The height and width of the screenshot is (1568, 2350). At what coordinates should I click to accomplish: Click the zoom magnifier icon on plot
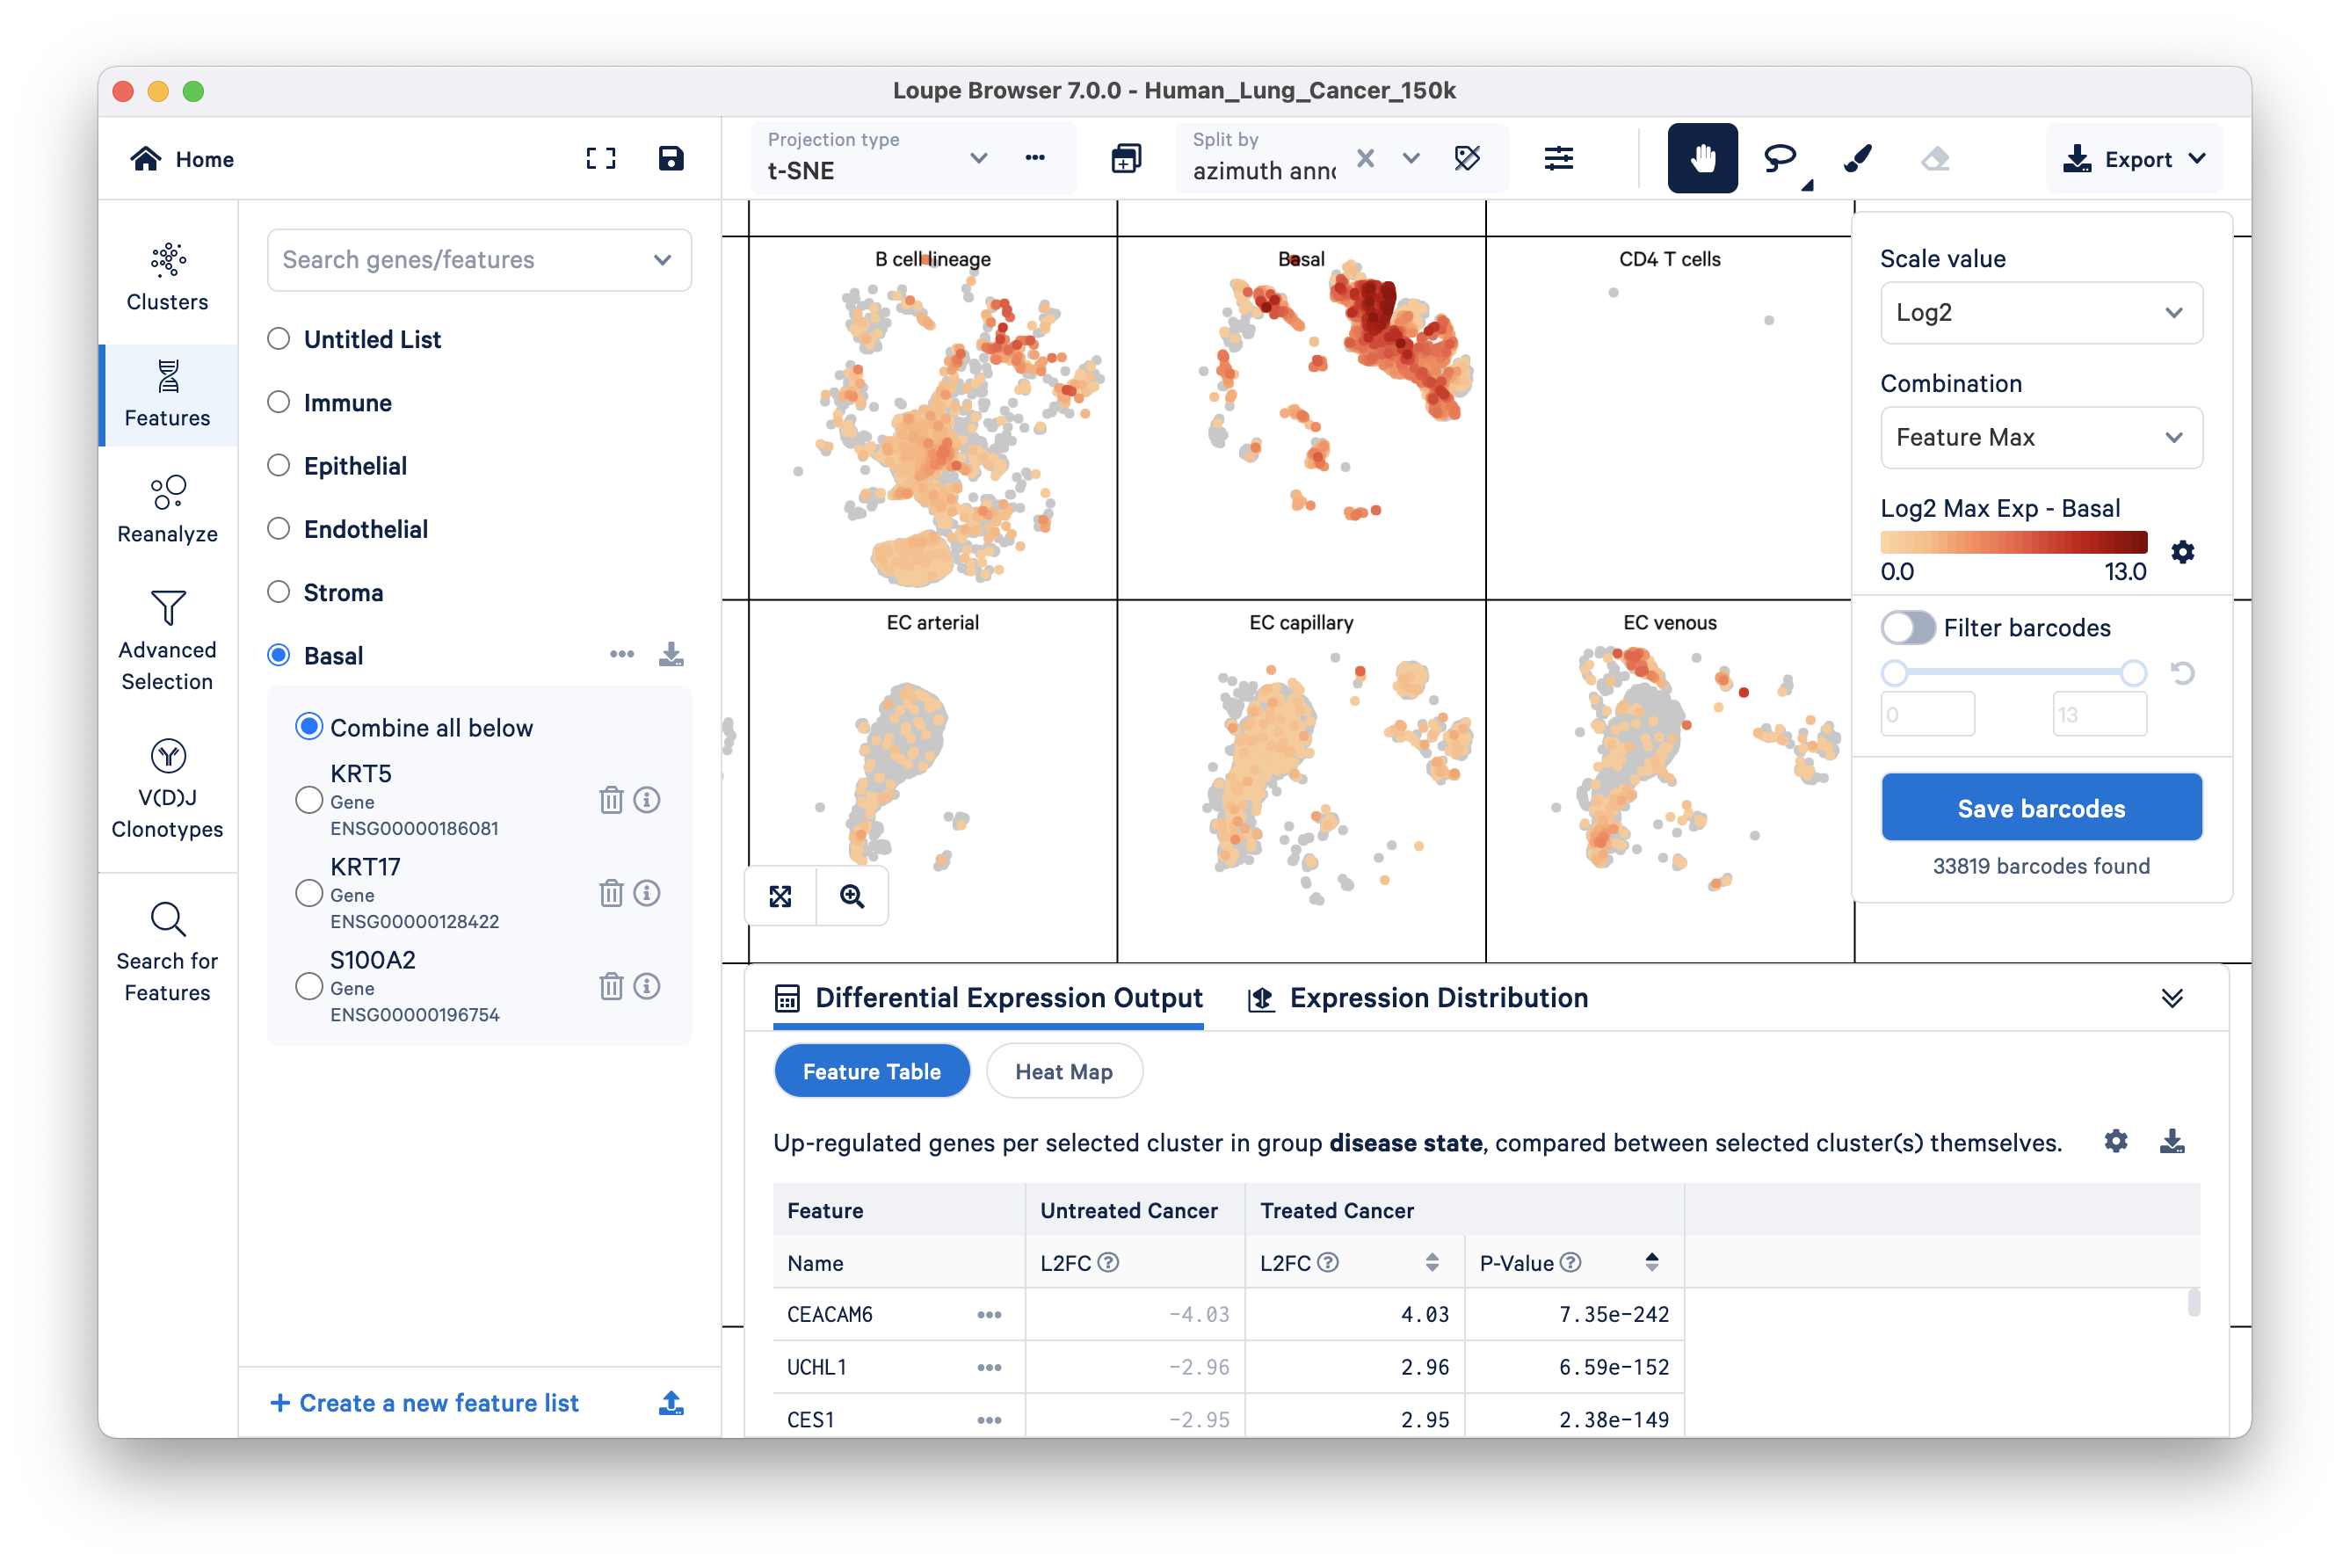(x=852, y=896)
